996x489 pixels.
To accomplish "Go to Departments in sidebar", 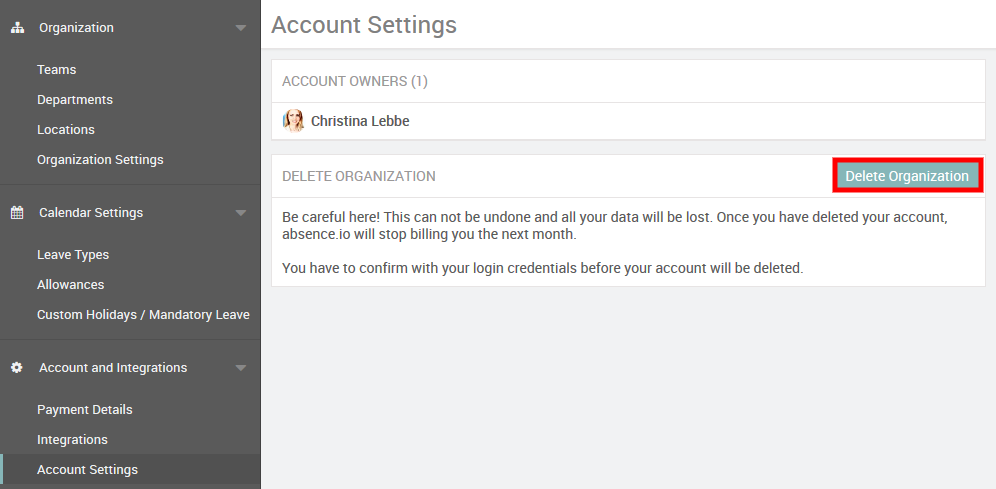I will 75,100.
